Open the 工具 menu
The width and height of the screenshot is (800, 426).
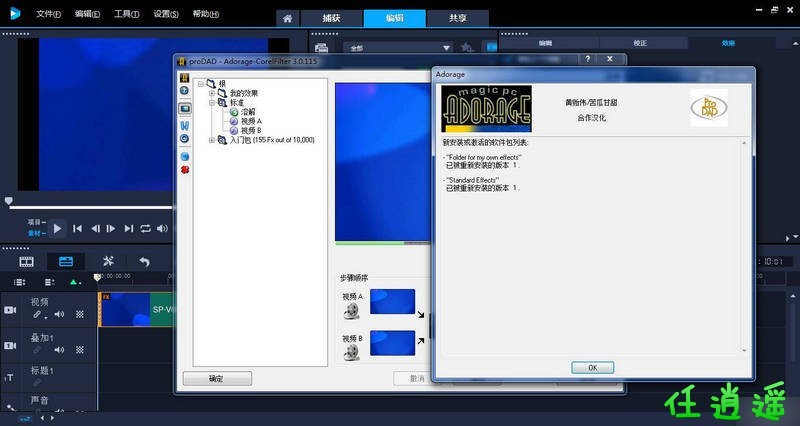(x=127, y=14)
